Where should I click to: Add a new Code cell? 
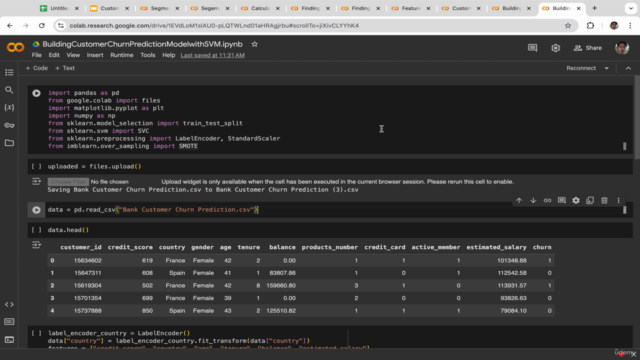pyautogui.click(x=37, y=68)
